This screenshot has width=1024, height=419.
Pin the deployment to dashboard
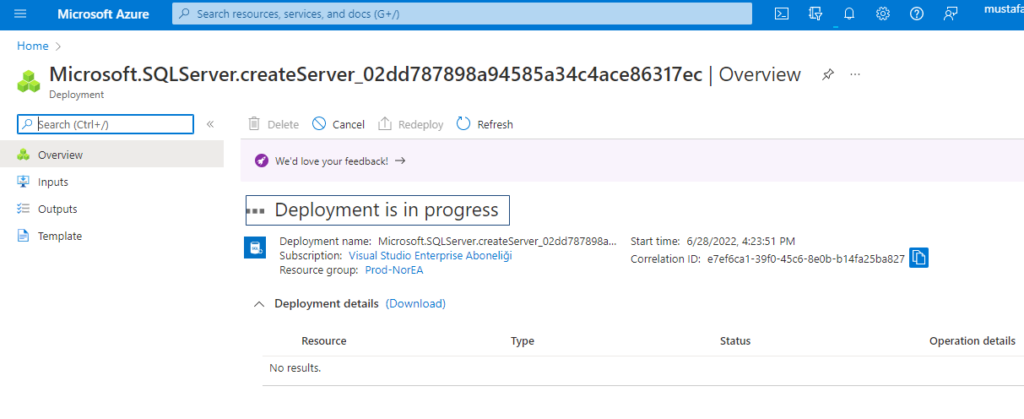(x=828, y=74)
